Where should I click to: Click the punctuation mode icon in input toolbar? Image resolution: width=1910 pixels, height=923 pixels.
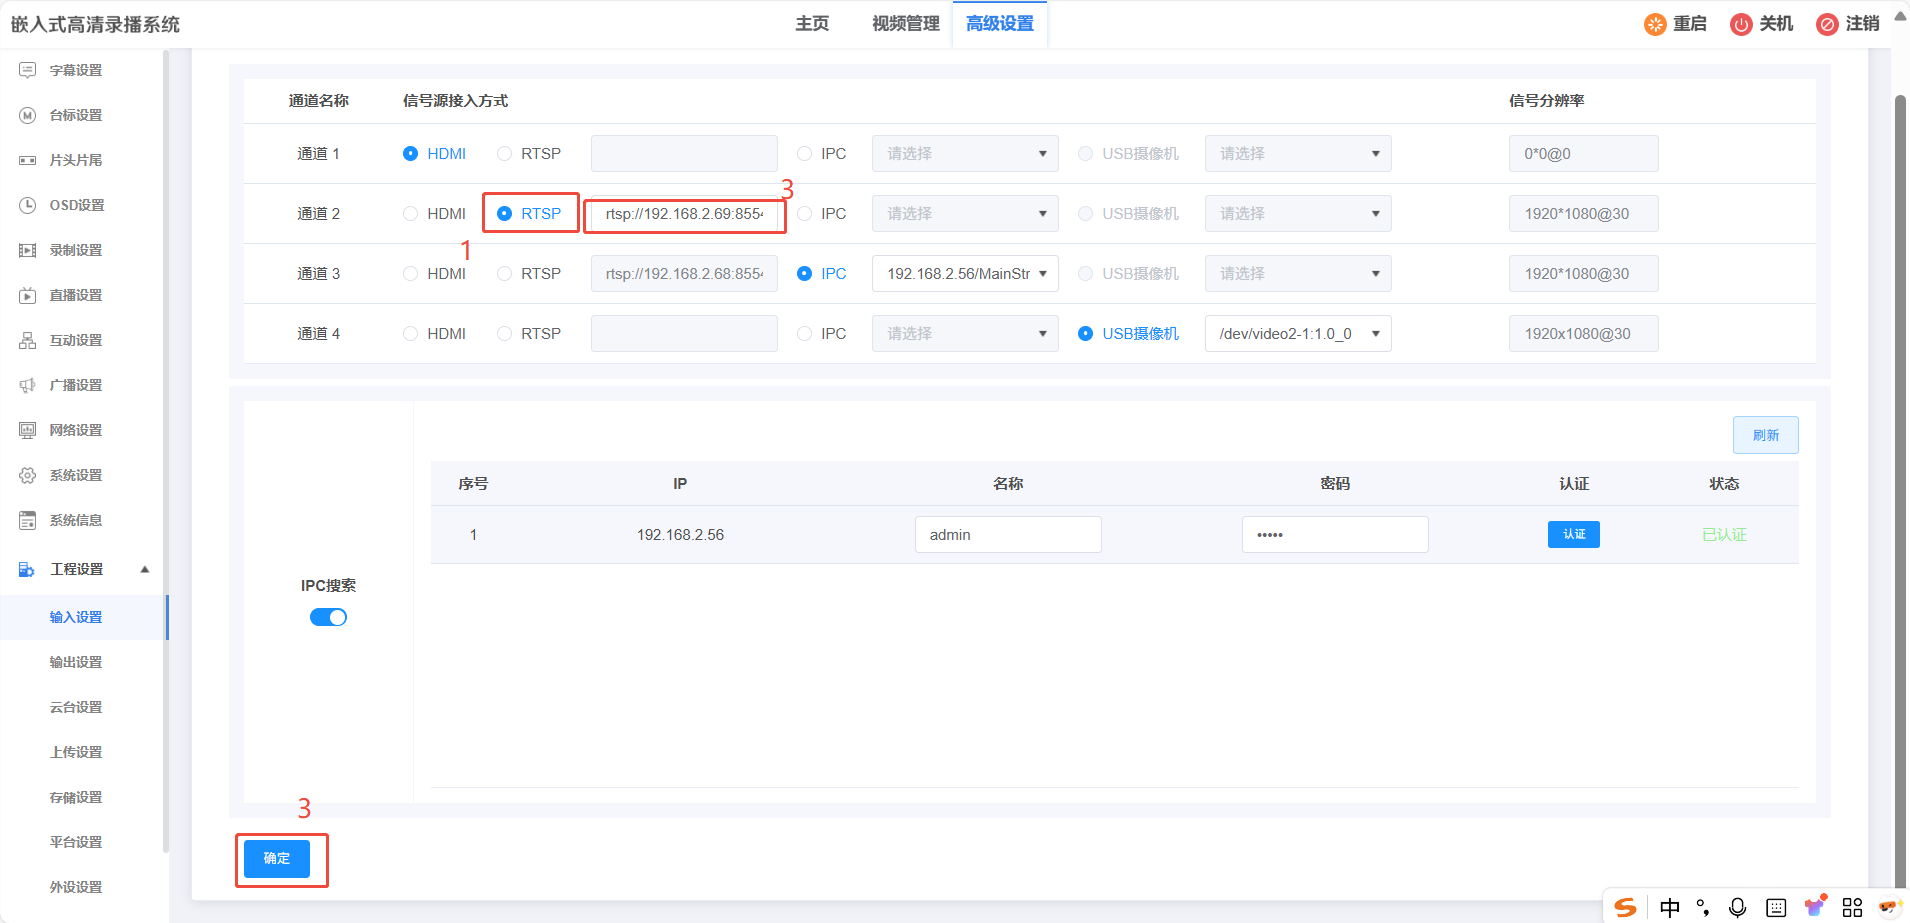pyautogui.click(x=1703, y=907)
